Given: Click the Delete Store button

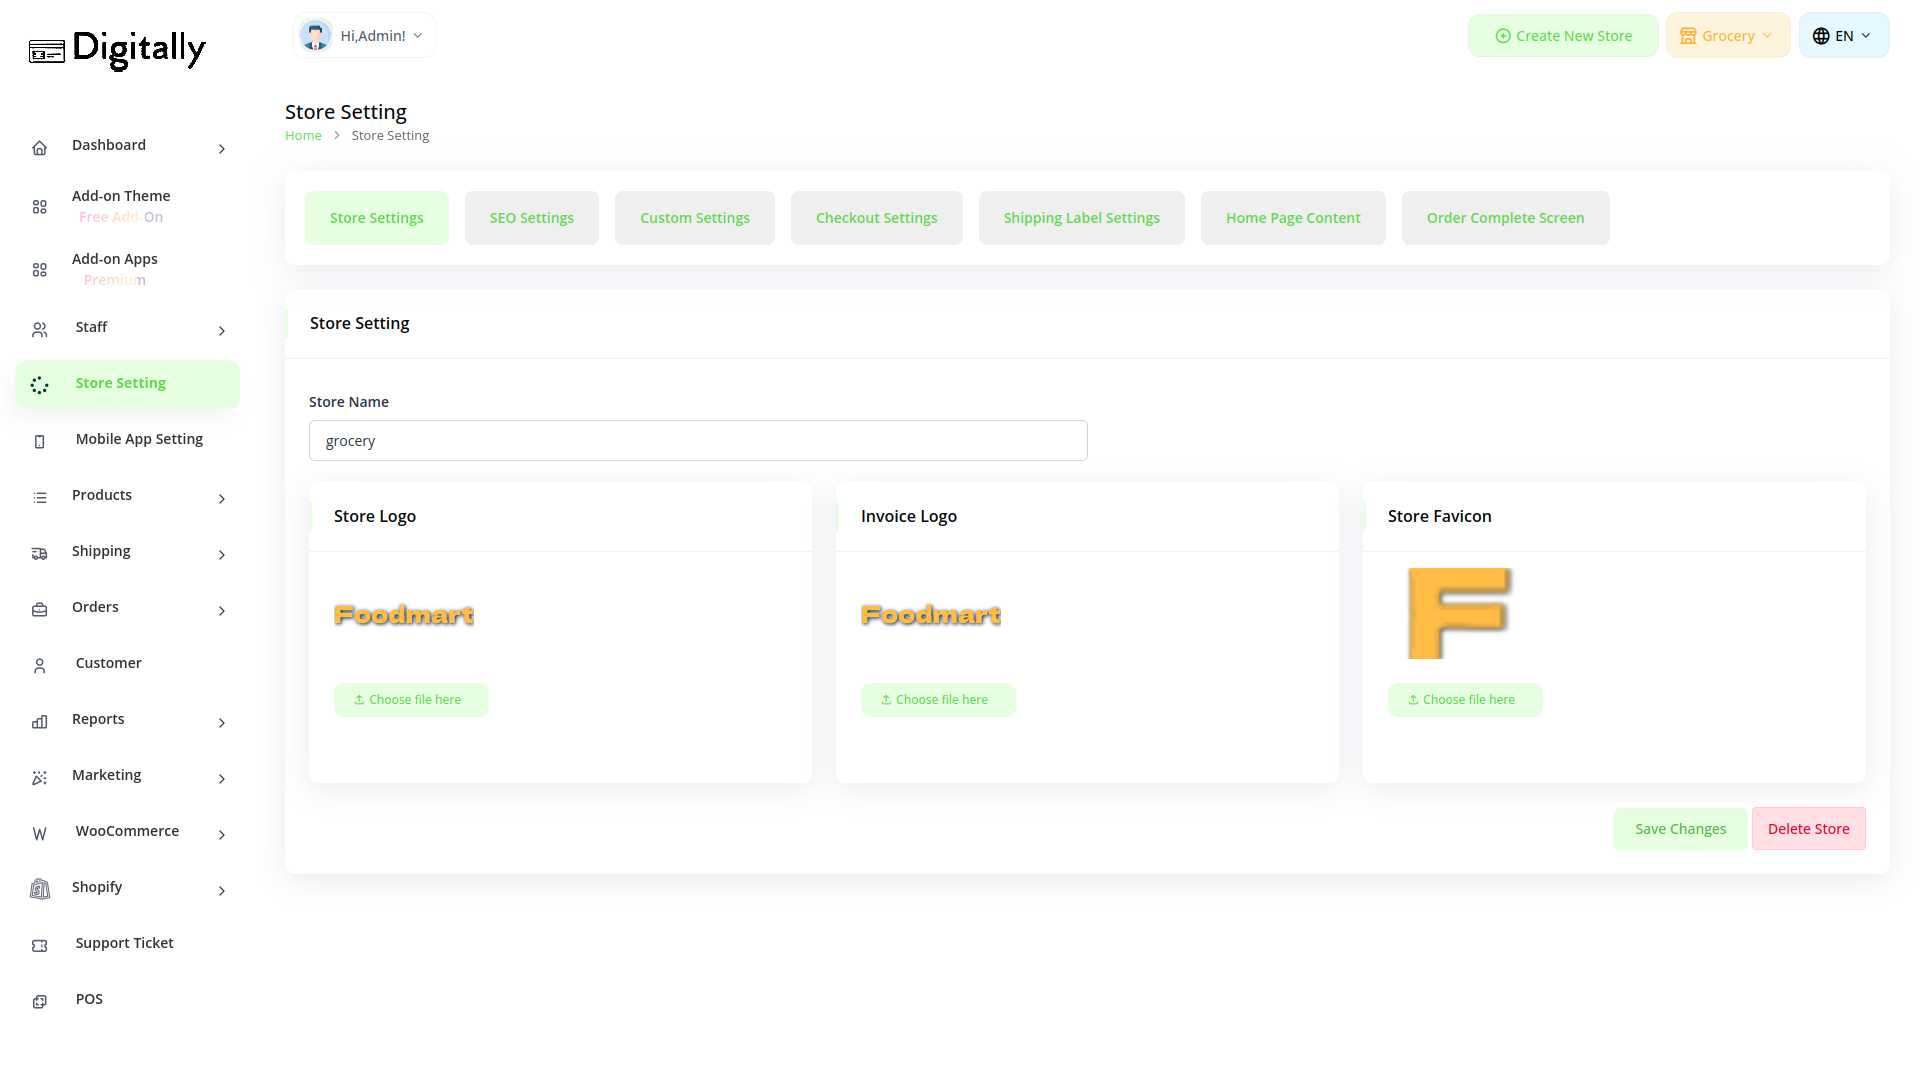Looking at the screenshot, I should pos(1808,829).
